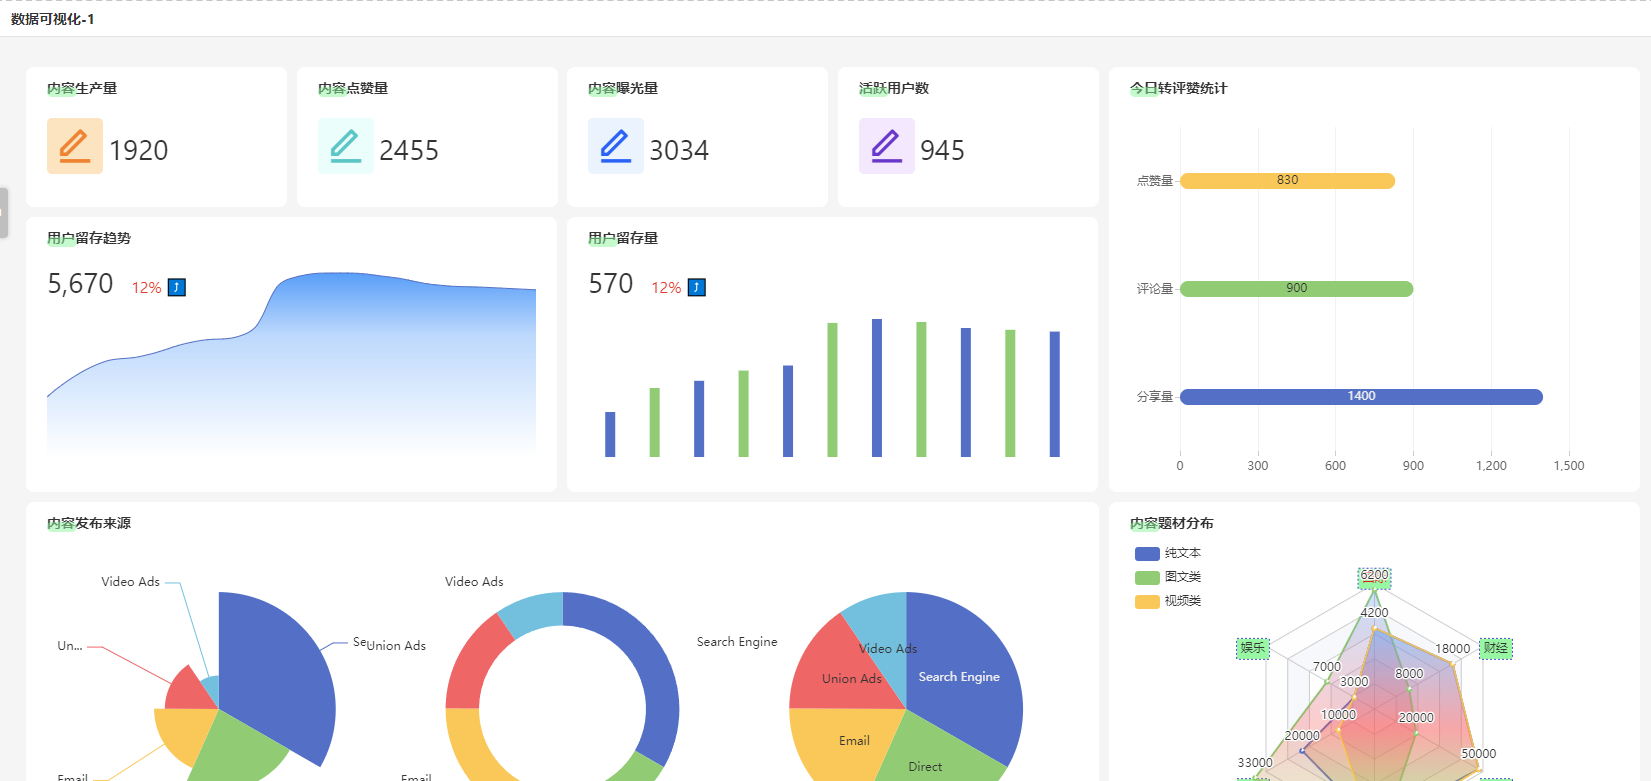The height and width of the screenshot is (781, 1651).
Task: Select the 数据可视化-1 page tab title
Action: coord(53,19)
